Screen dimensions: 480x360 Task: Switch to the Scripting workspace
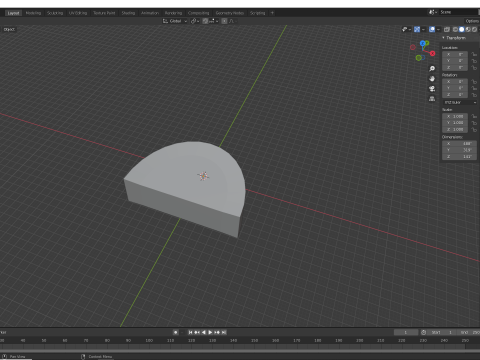point(258,13)
